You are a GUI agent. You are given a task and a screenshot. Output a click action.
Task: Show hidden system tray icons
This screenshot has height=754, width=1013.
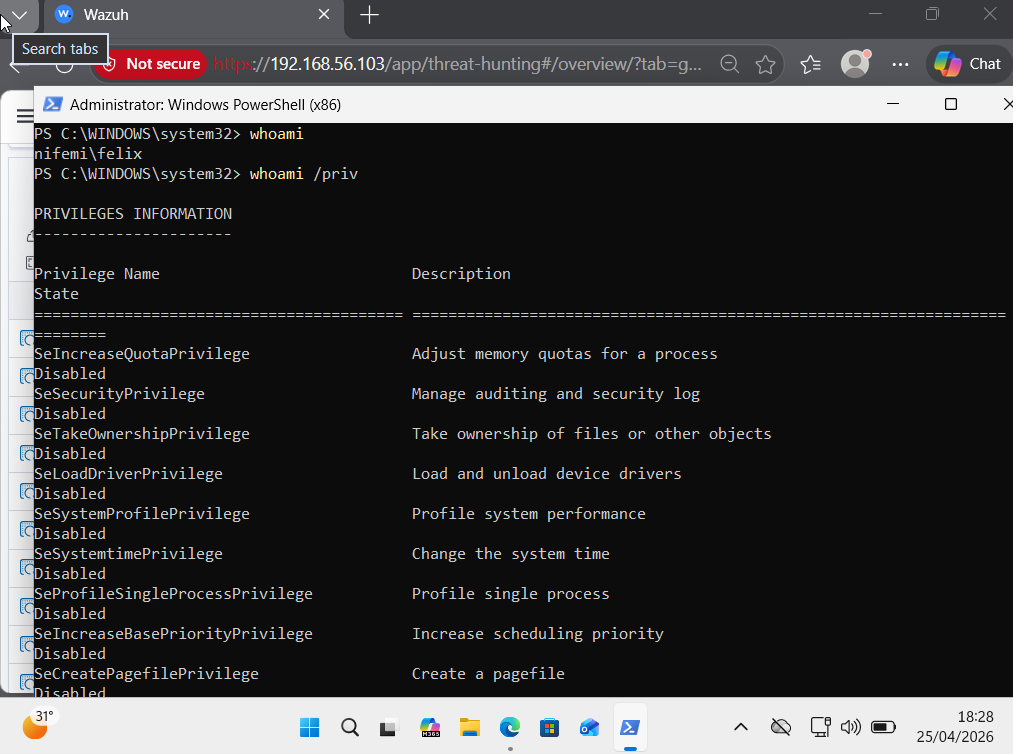point(741,728)
